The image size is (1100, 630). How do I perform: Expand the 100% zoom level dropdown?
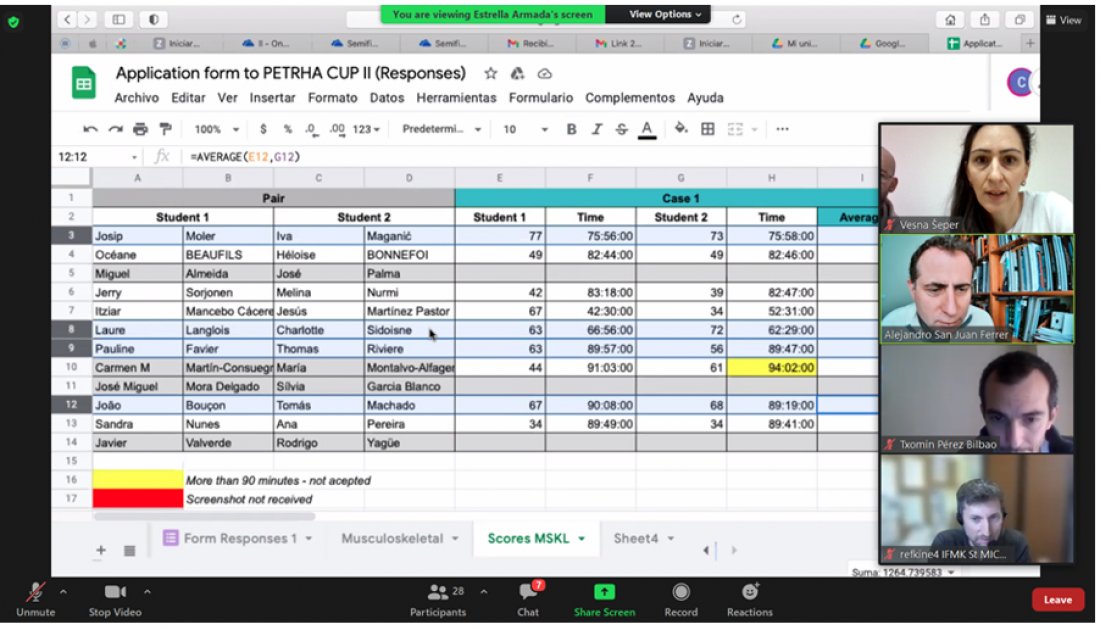(x=217, y=129)
